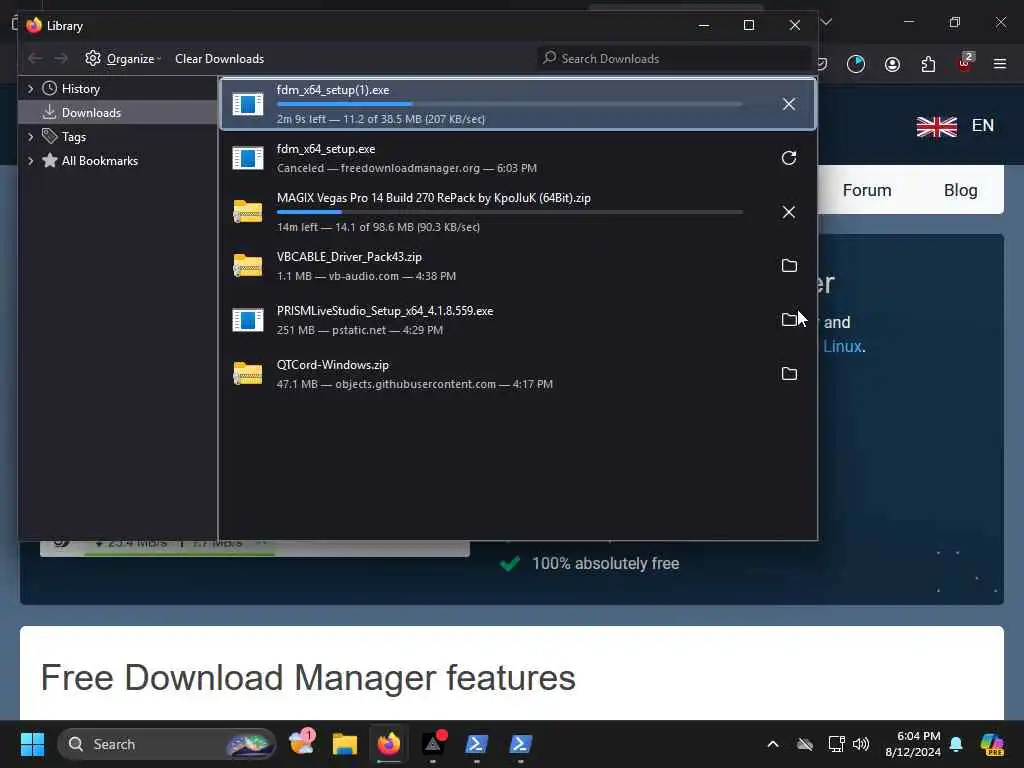
Task: Show PRISMLiveStudio setup in its folder
Action: click(x=789, y=319)
